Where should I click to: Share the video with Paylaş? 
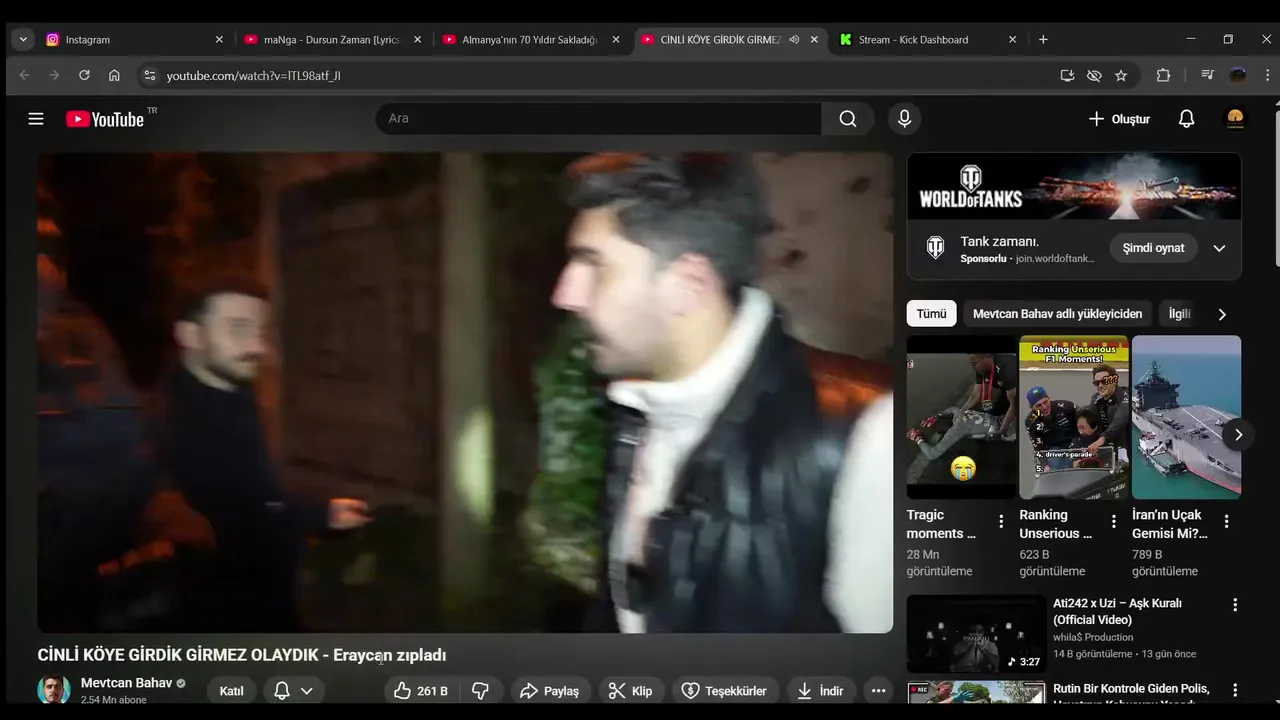click(550, 691)
